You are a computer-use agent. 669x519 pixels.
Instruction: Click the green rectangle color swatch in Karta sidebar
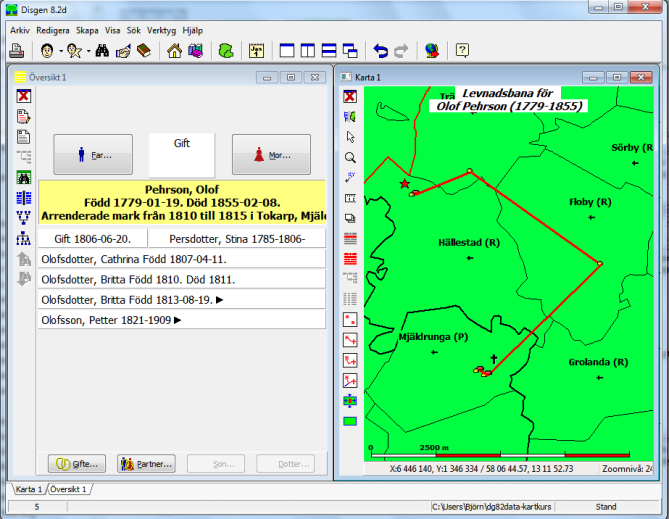coord(350,421)
